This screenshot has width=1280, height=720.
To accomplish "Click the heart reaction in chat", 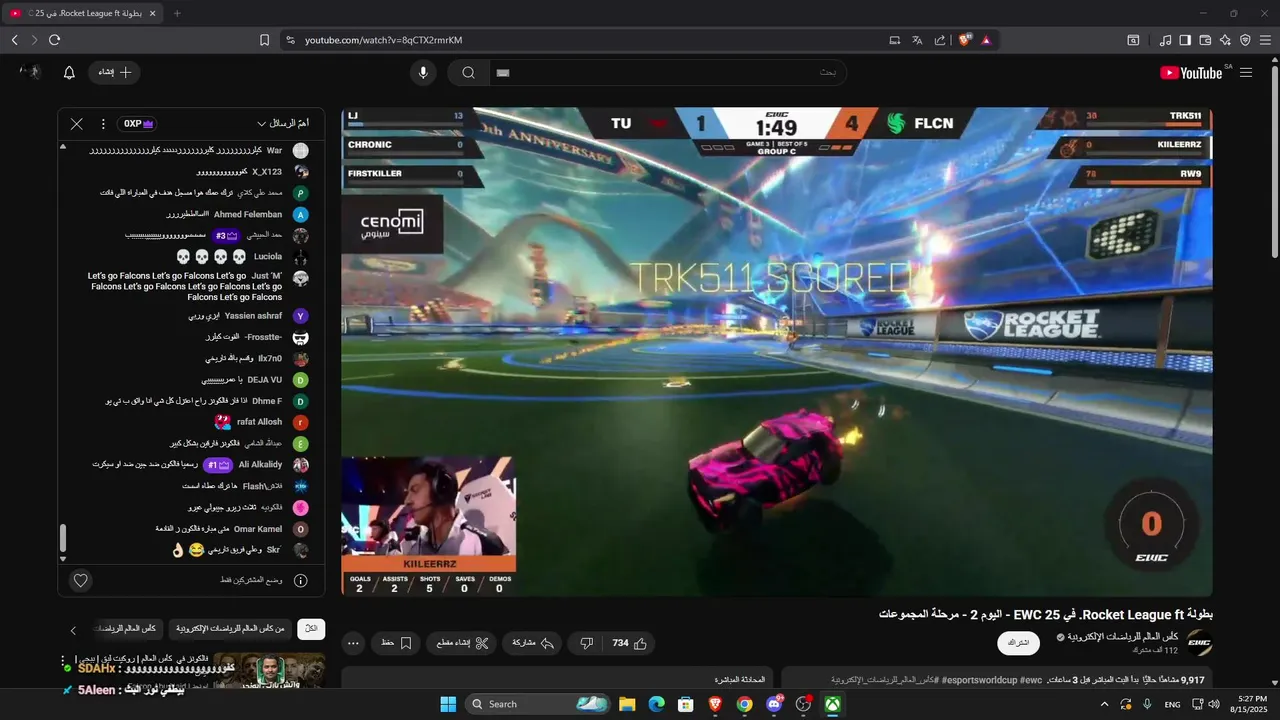I will point(81,580).
